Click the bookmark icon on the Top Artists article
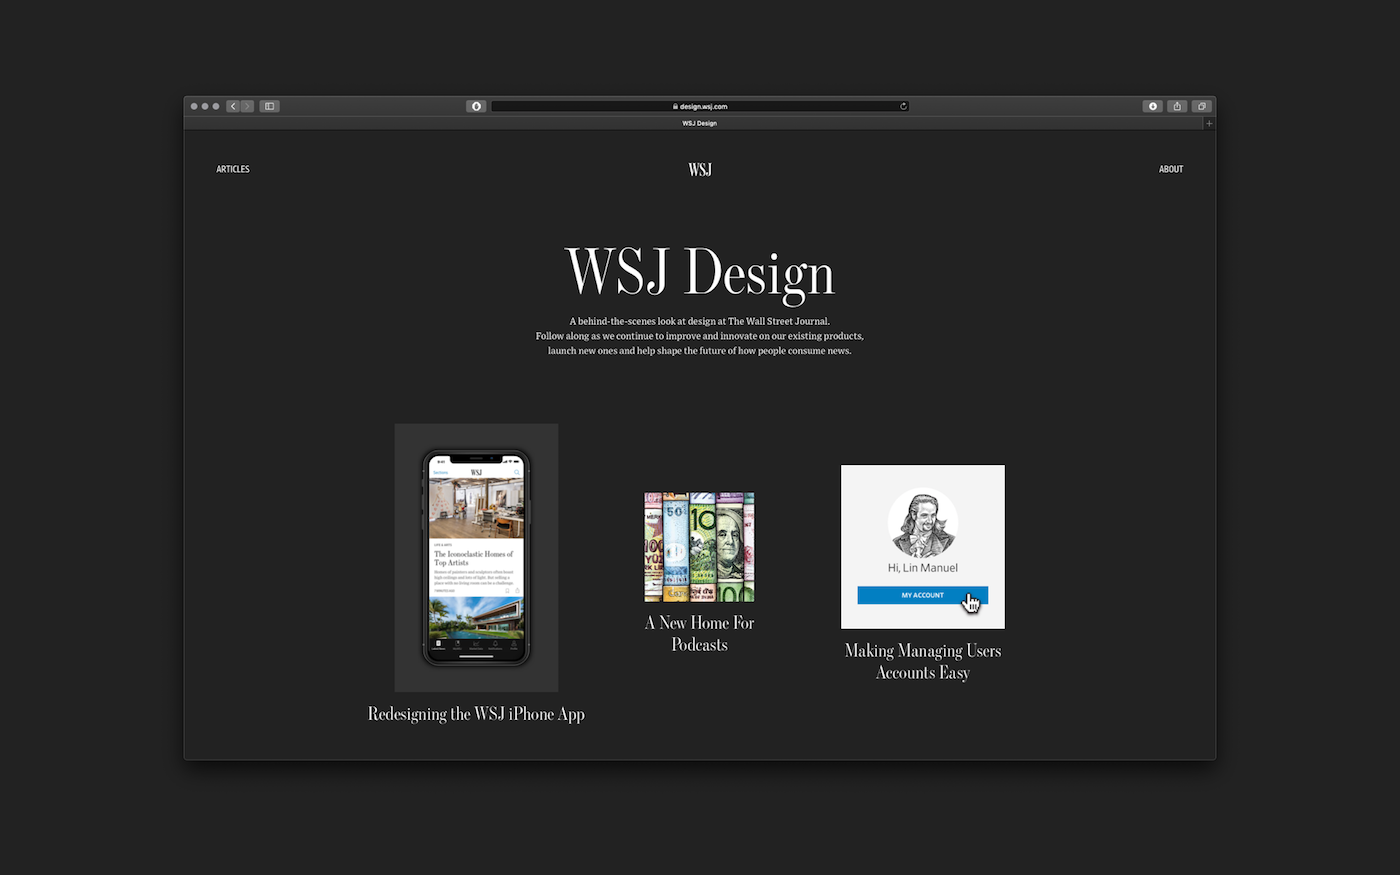The width and height of the screenshot is (1400, 875). 508,590
